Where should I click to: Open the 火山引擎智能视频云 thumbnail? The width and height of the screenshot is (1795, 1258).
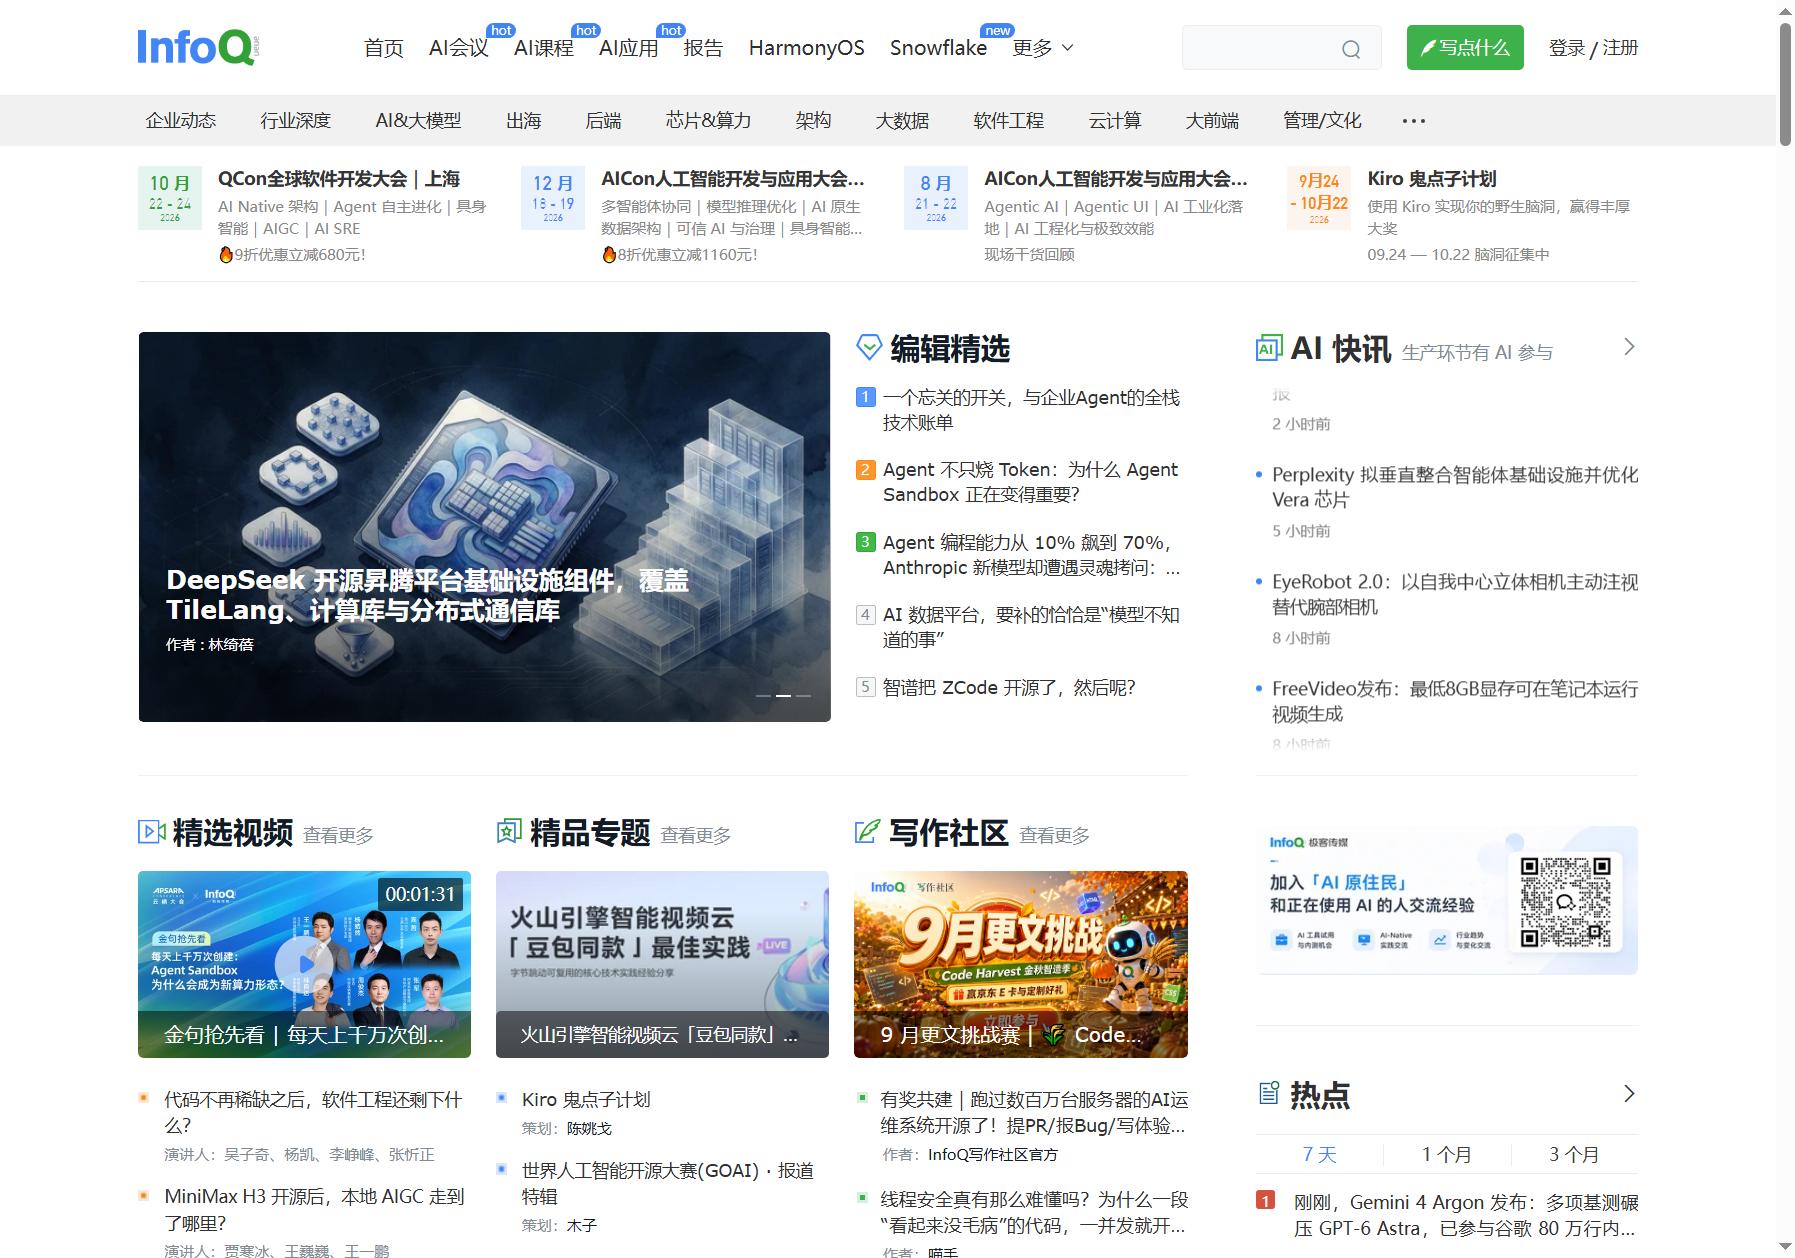tap(662, 964)
